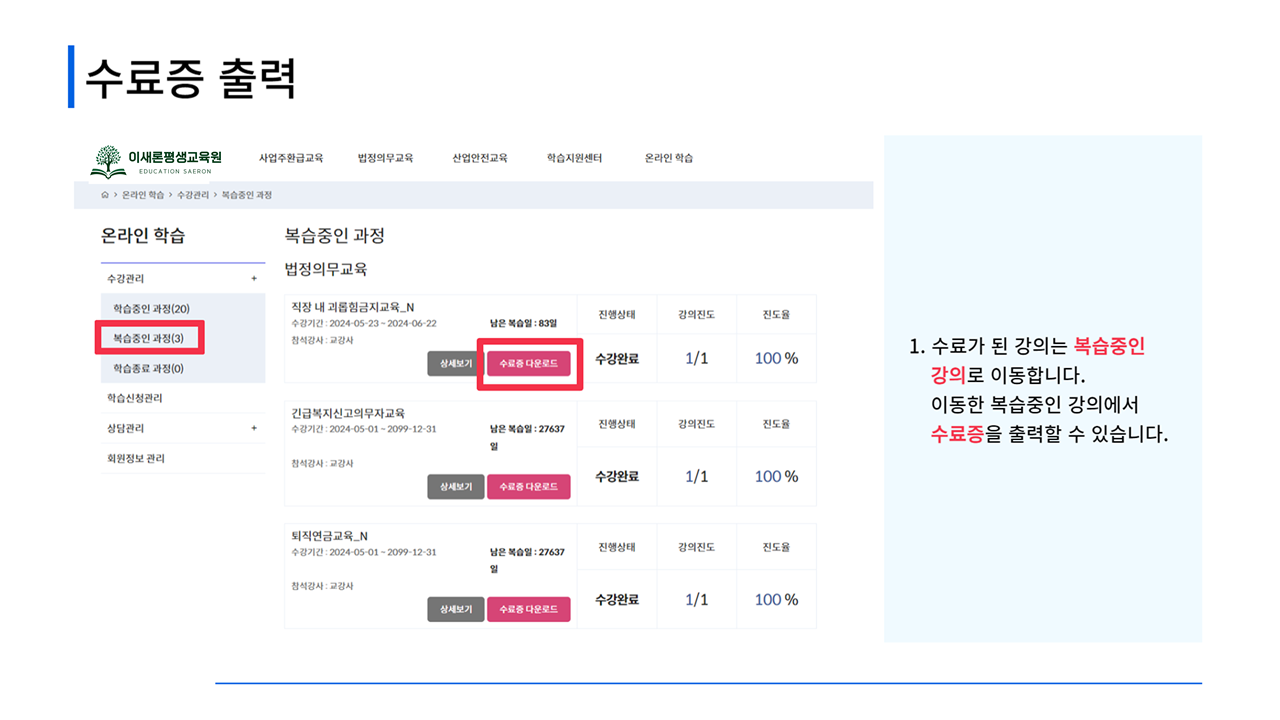Image resolution: width=1280 pixels, height=720 pixels.
Task: Select 복습중인 과정(3) in the sidebar
Action: tap(149, 338)
